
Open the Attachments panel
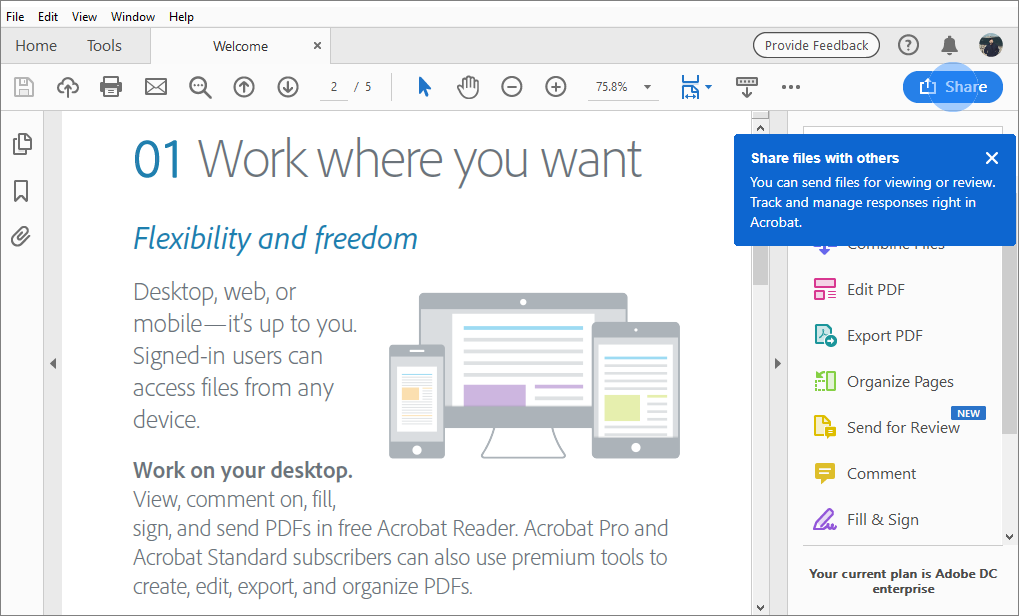pos(22,236)
